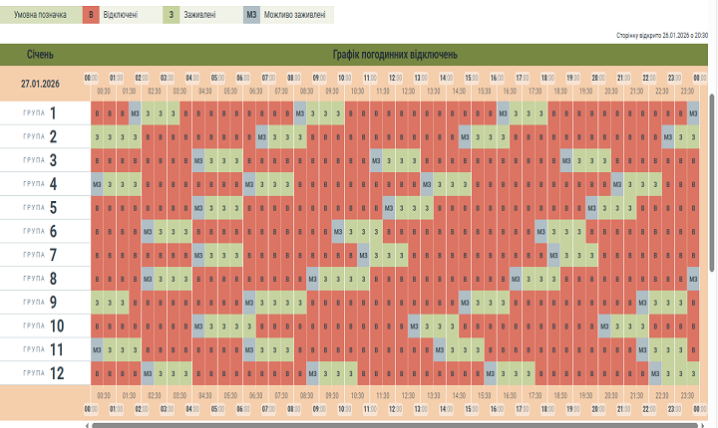Click the 'Умовна позначка' legend label
Viewport: 718px width, 428px height.
pos(40,16)
